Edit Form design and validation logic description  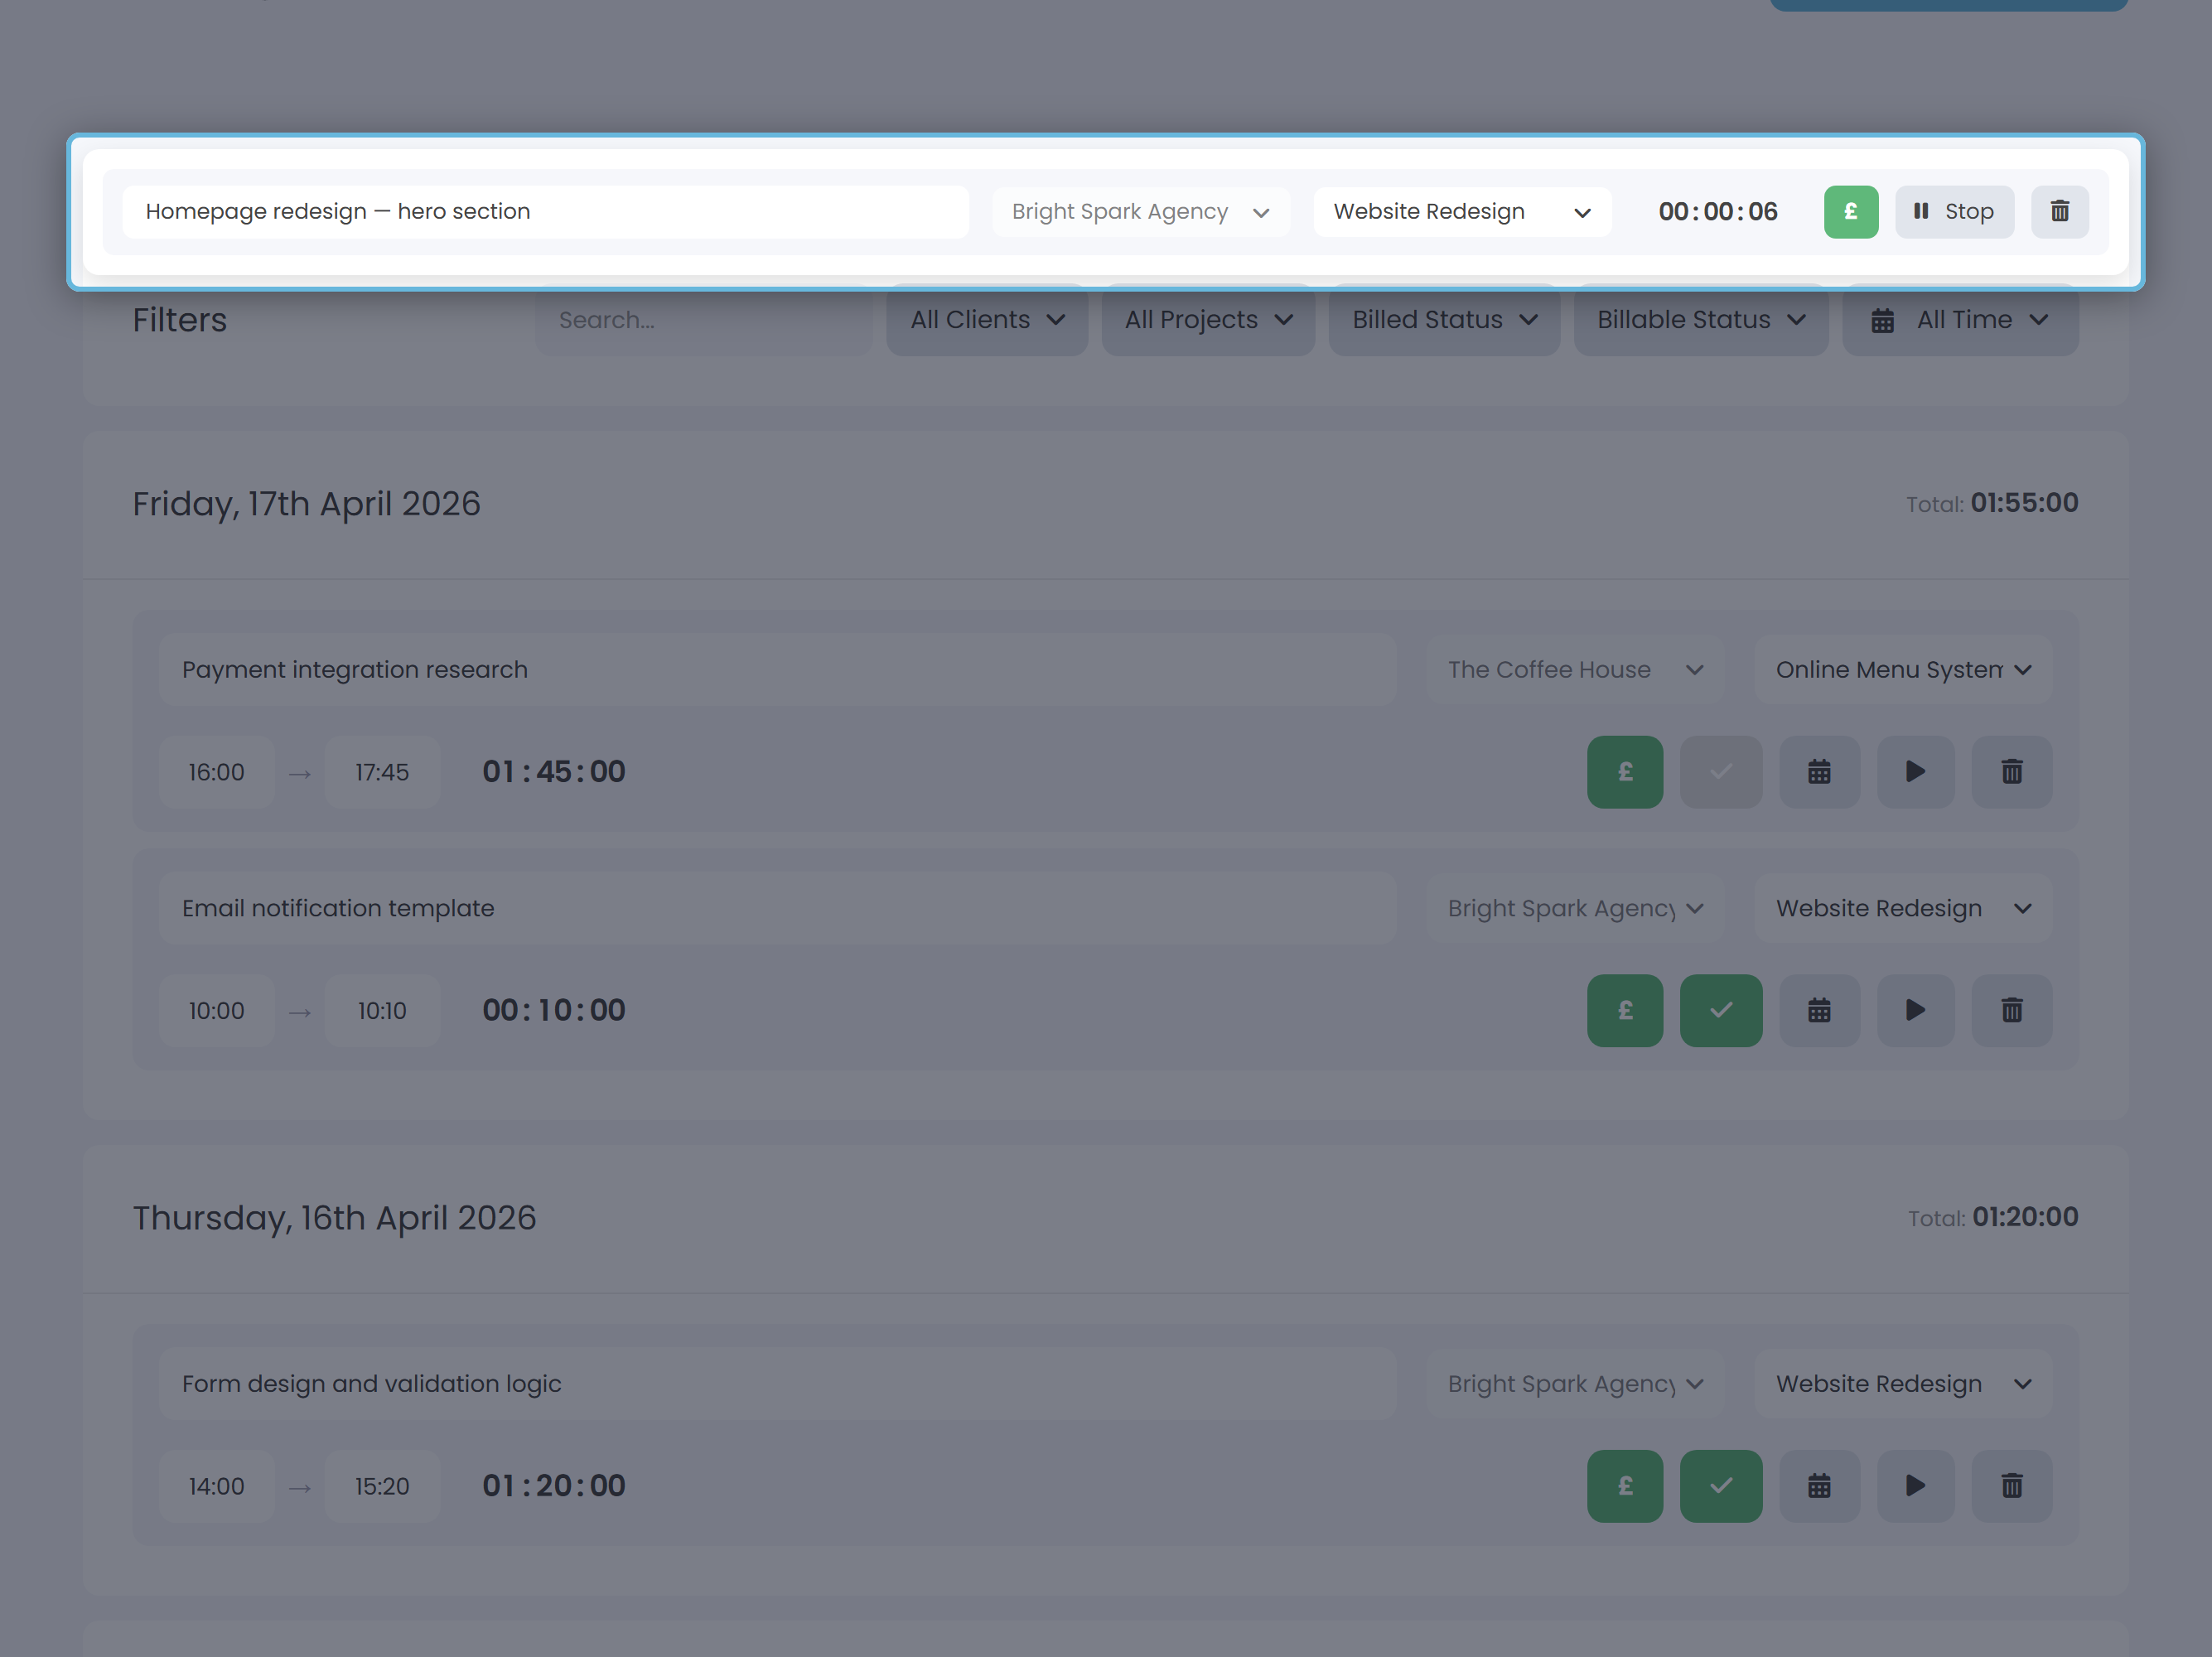[777, 1383]
